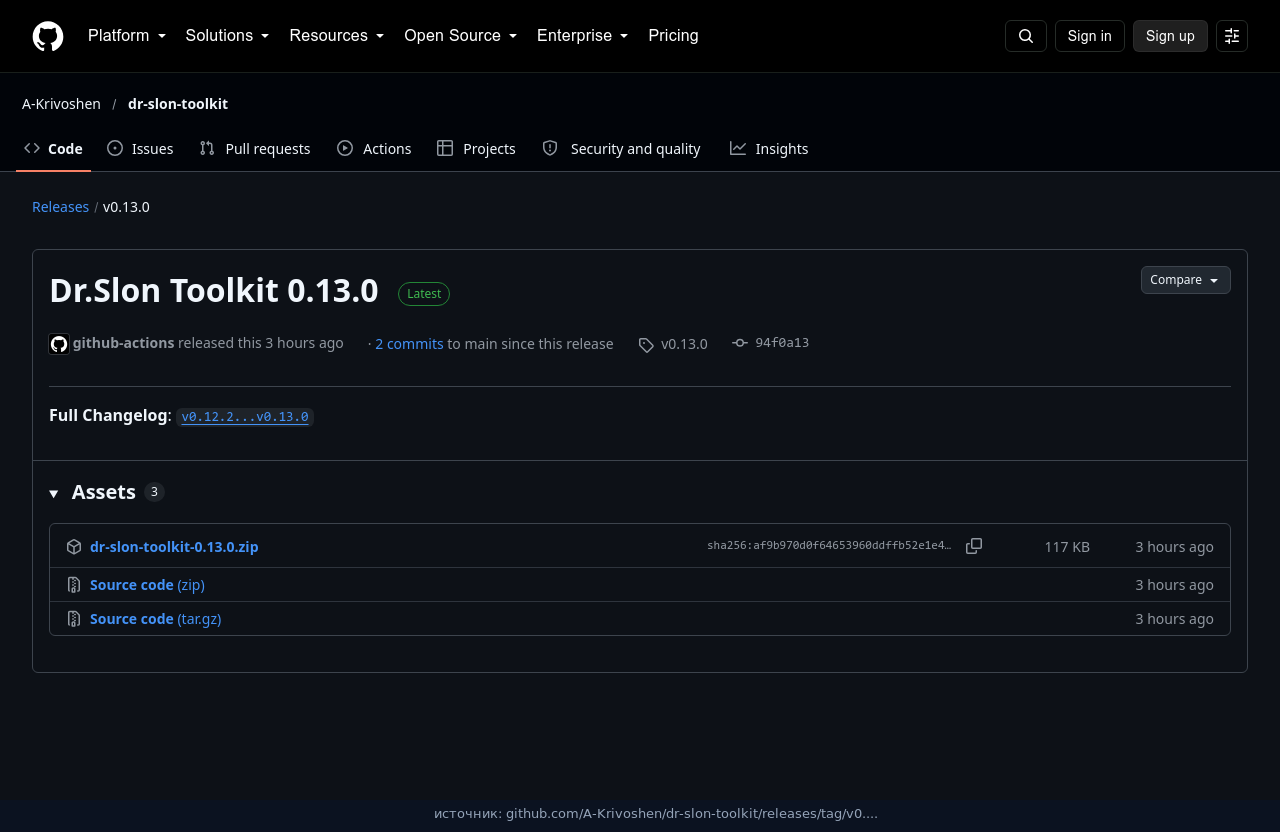Open the A-Krivoshen owner link
Viewport: 1280px width, 832px height.
[61, 104]
